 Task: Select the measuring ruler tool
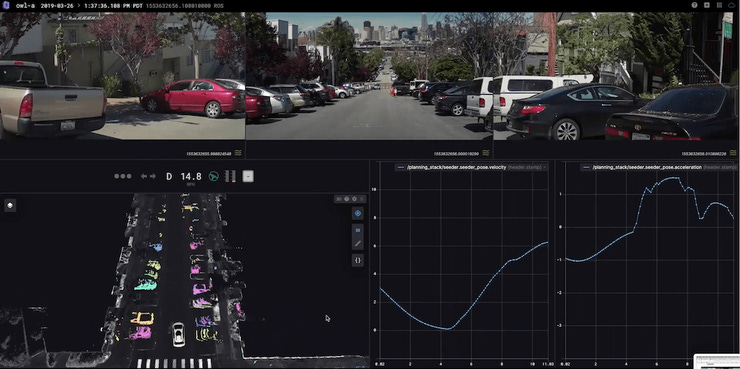point(358,243)
